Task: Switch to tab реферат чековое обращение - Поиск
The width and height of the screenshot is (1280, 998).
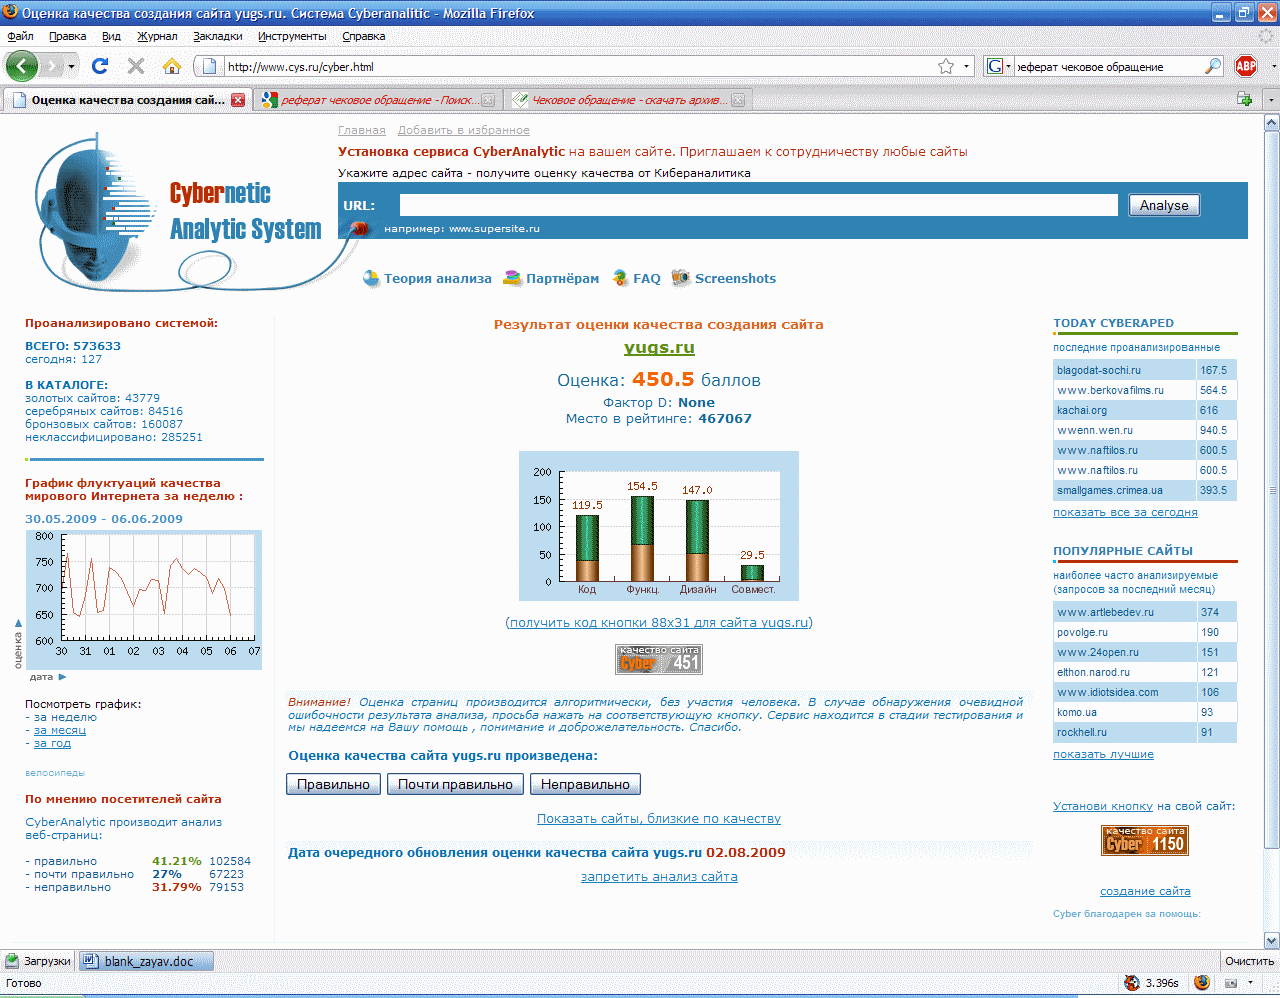Action: (x=377, y=100)
